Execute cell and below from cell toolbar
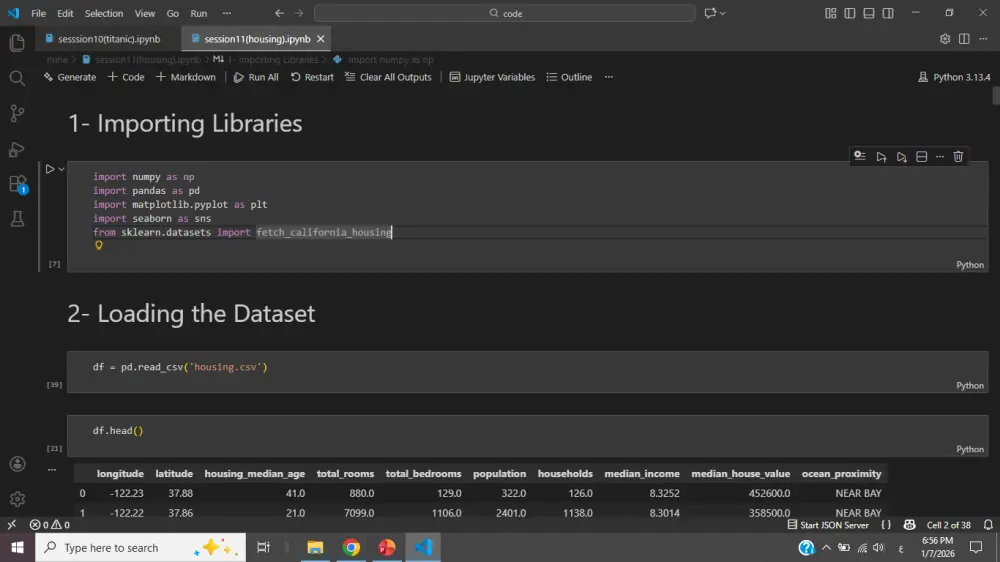 click(901, 156)
